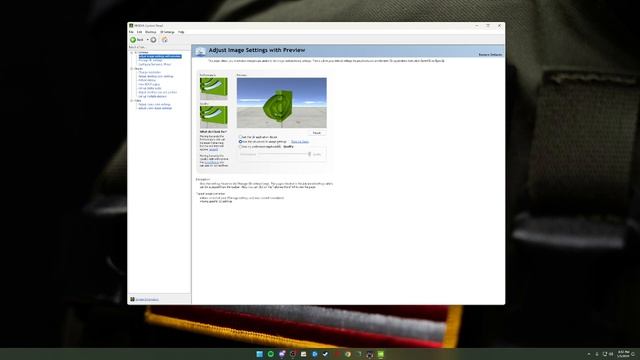Open the Windows Start button

click(259, 354)
